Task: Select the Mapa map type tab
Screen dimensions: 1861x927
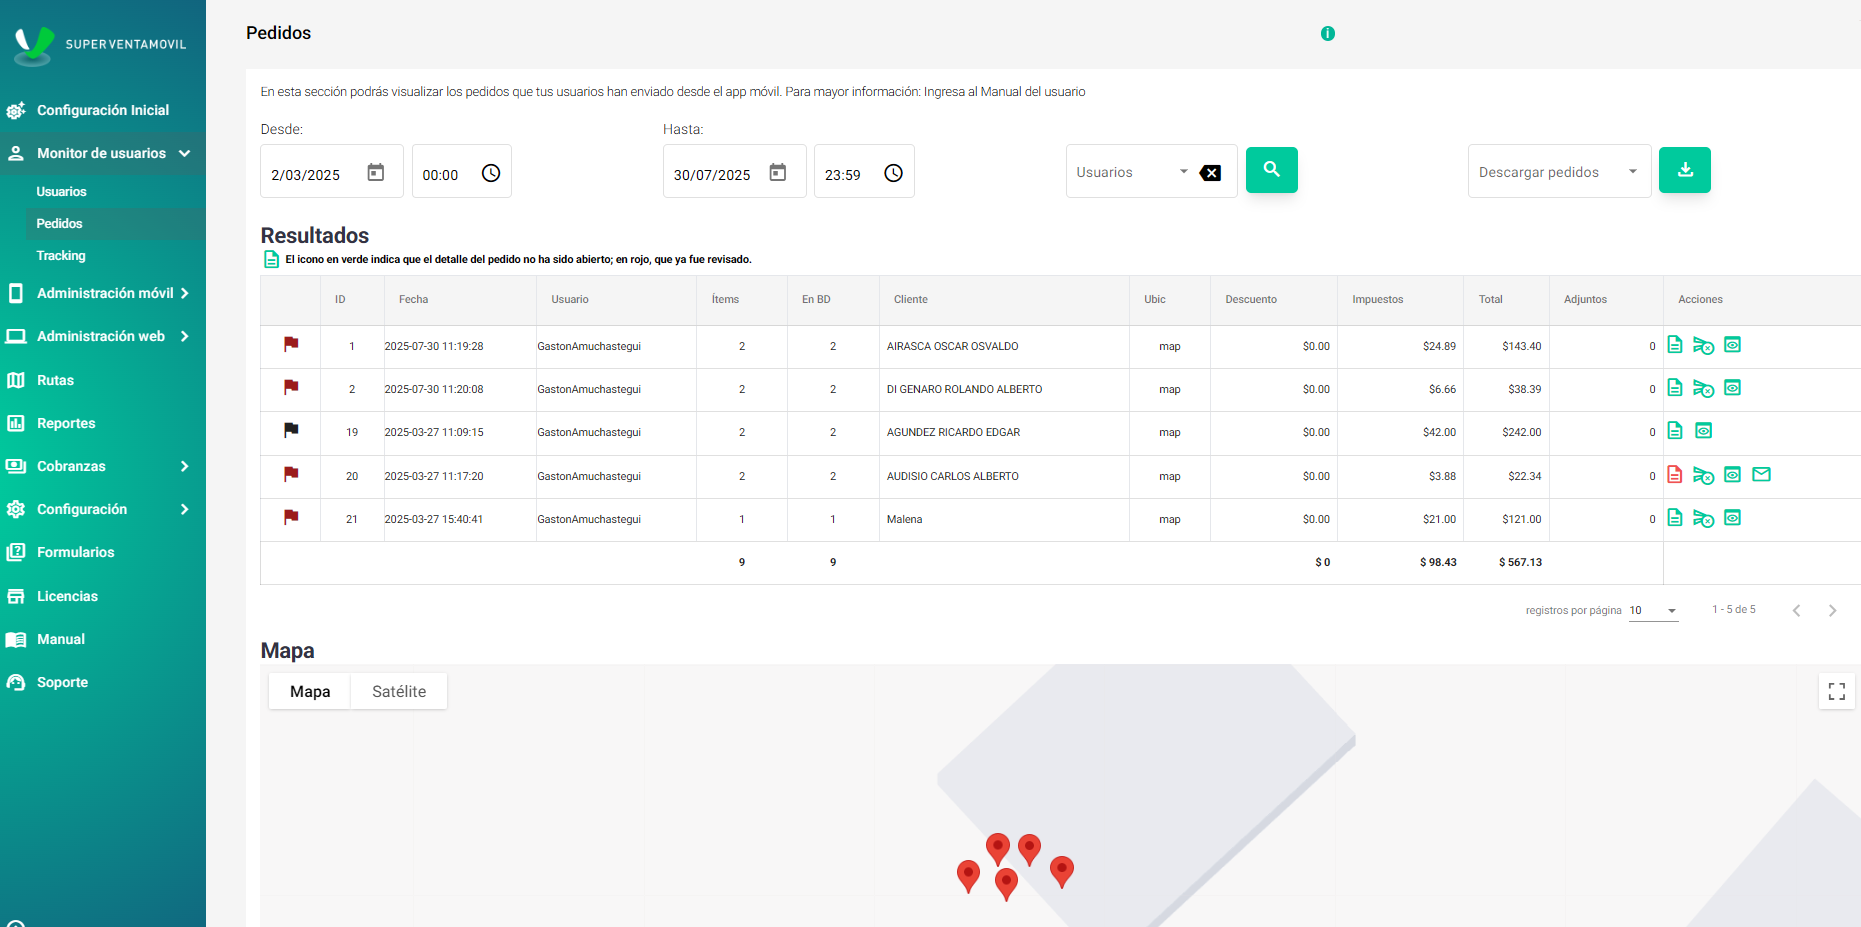Action: click(x=310, y=691)
